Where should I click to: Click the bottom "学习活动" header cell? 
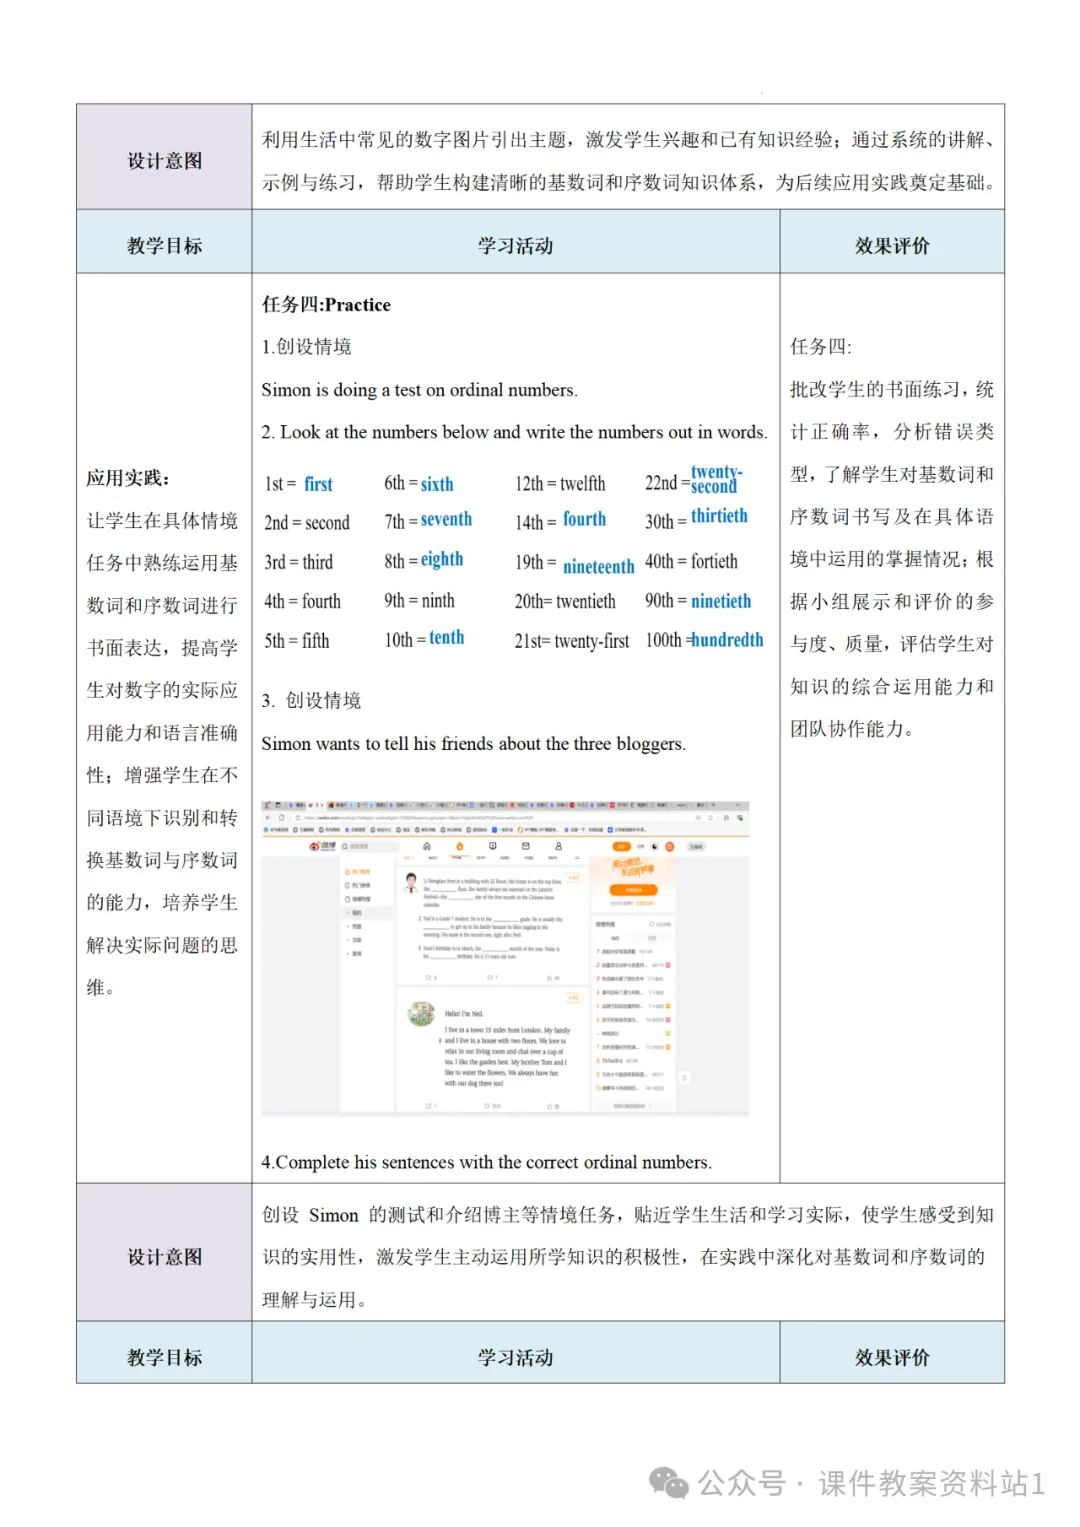[516, 1353]
